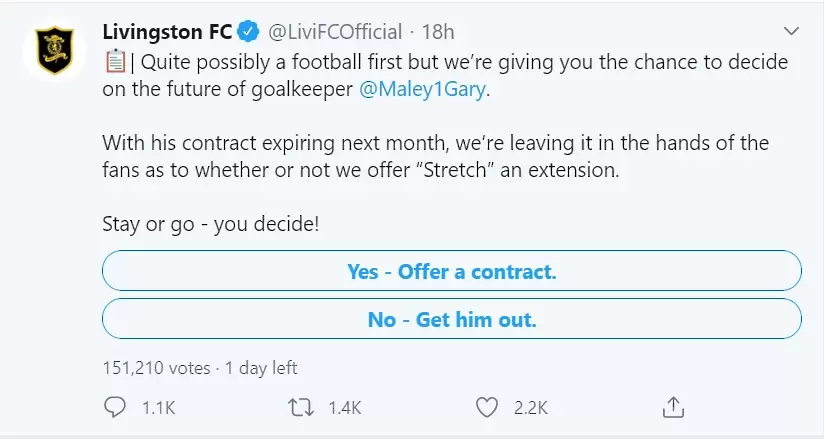The width and height of the screenshot is (826, 439).
Task: Click the 151,210 votes count
Action: (x=156, y=367)
